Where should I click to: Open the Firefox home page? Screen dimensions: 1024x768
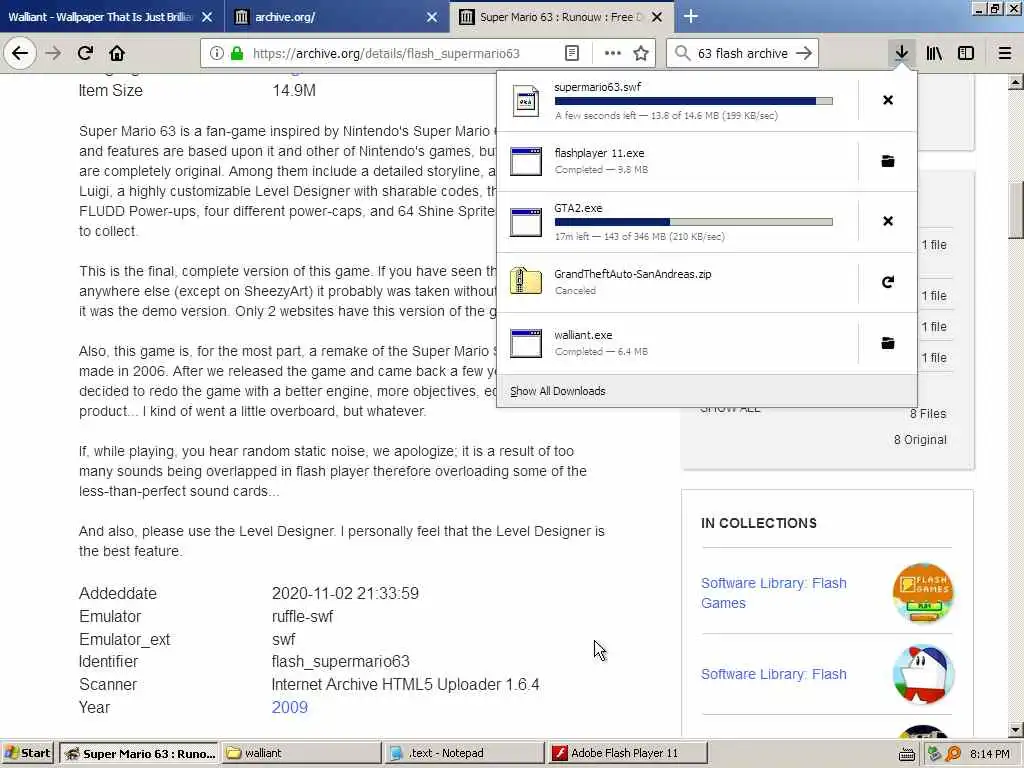pyautogui.click(x=117, y=53)
